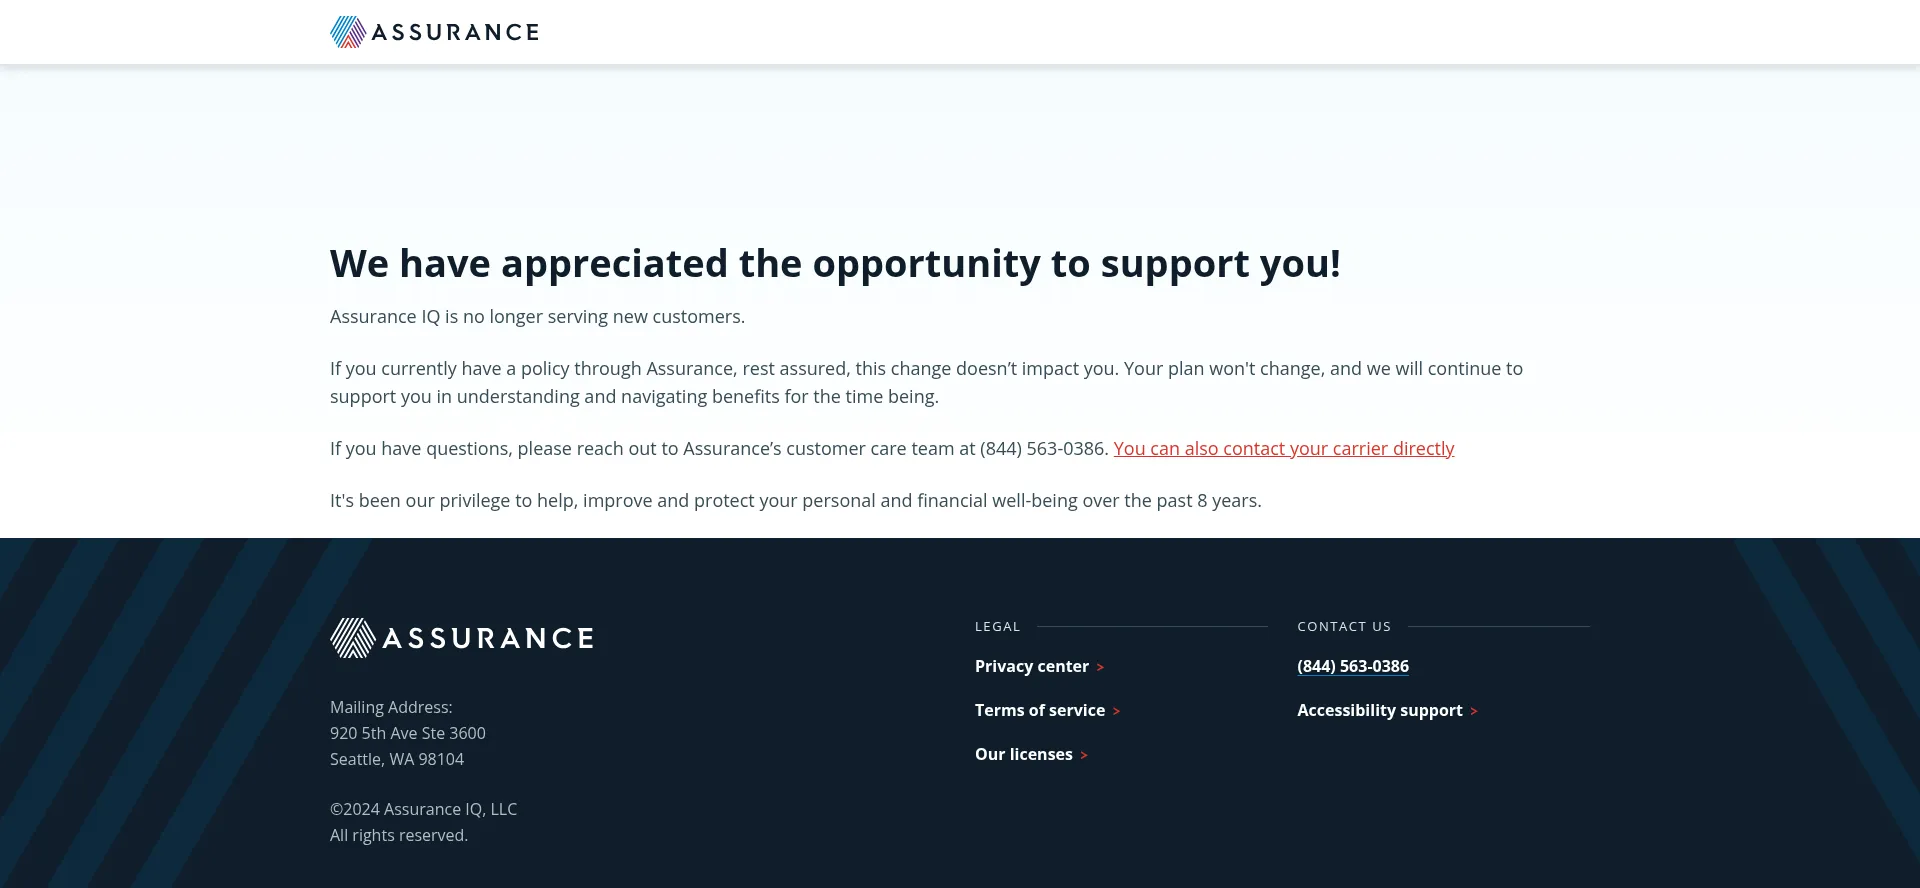Click the main appreciation heading text
1920x888 pixels.
click(x=835, y=264)
